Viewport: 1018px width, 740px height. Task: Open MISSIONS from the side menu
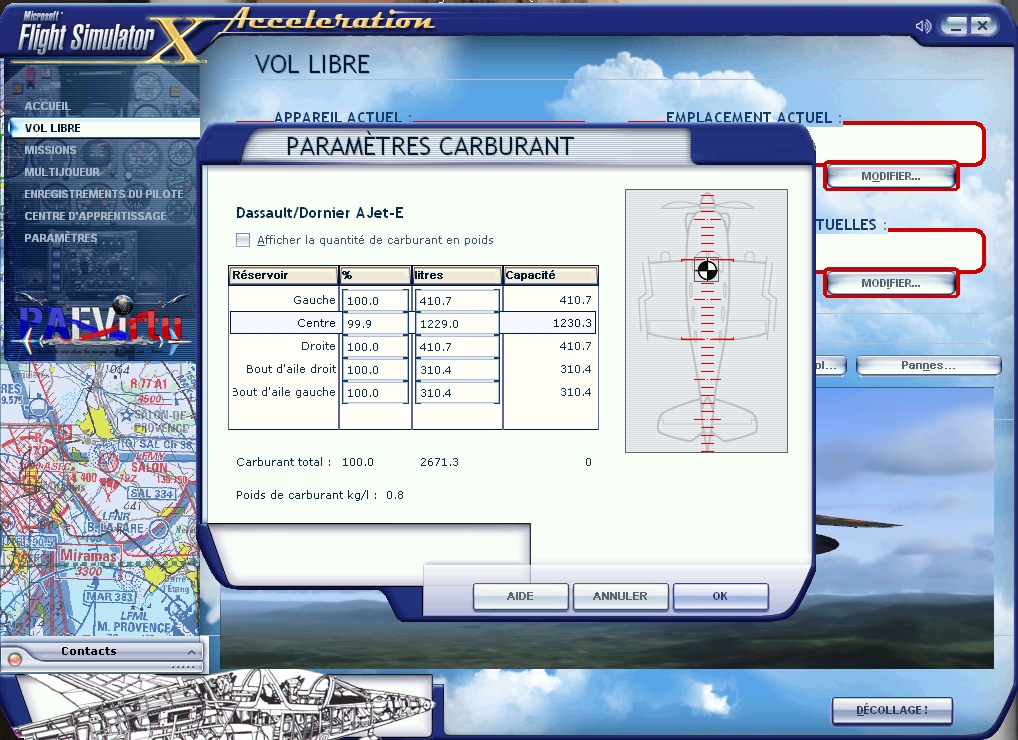click(x=50, y=150)
